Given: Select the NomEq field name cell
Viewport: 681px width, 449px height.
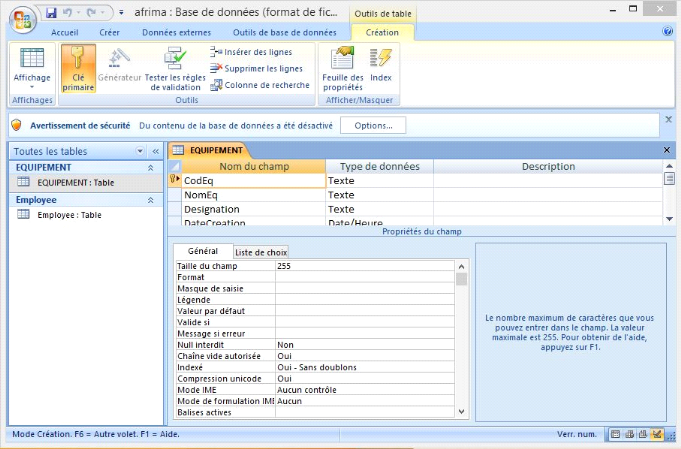Looking at the screenshot, I should pos(253,195).
